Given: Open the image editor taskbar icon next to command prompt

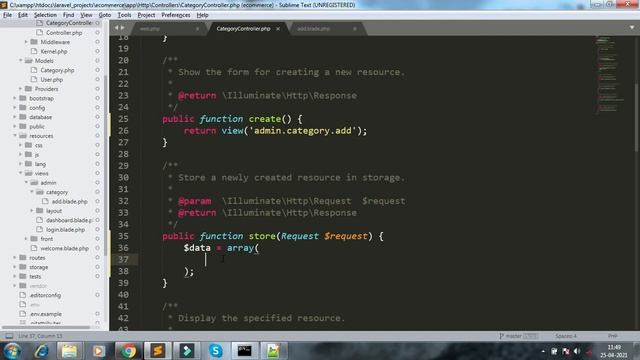Looking at the screenshot, I should [273, 351].
